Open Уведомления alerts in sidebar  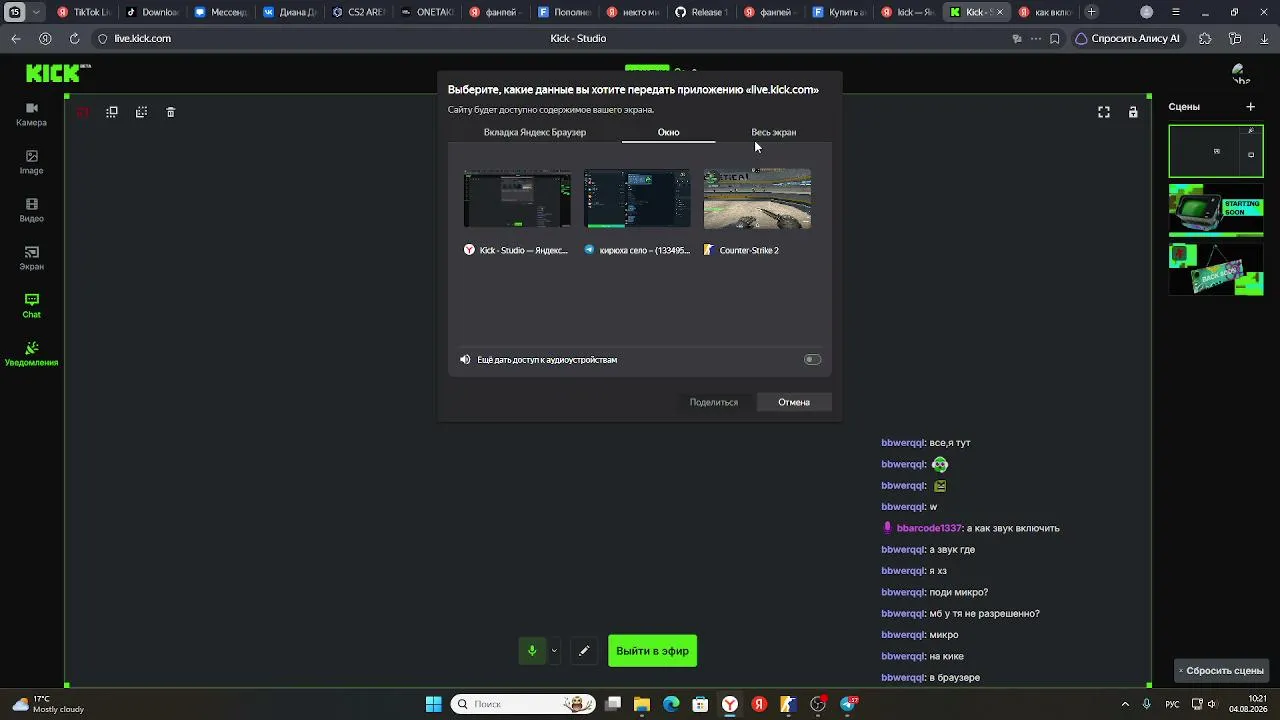pyautogui.click(x=31, y=354)
